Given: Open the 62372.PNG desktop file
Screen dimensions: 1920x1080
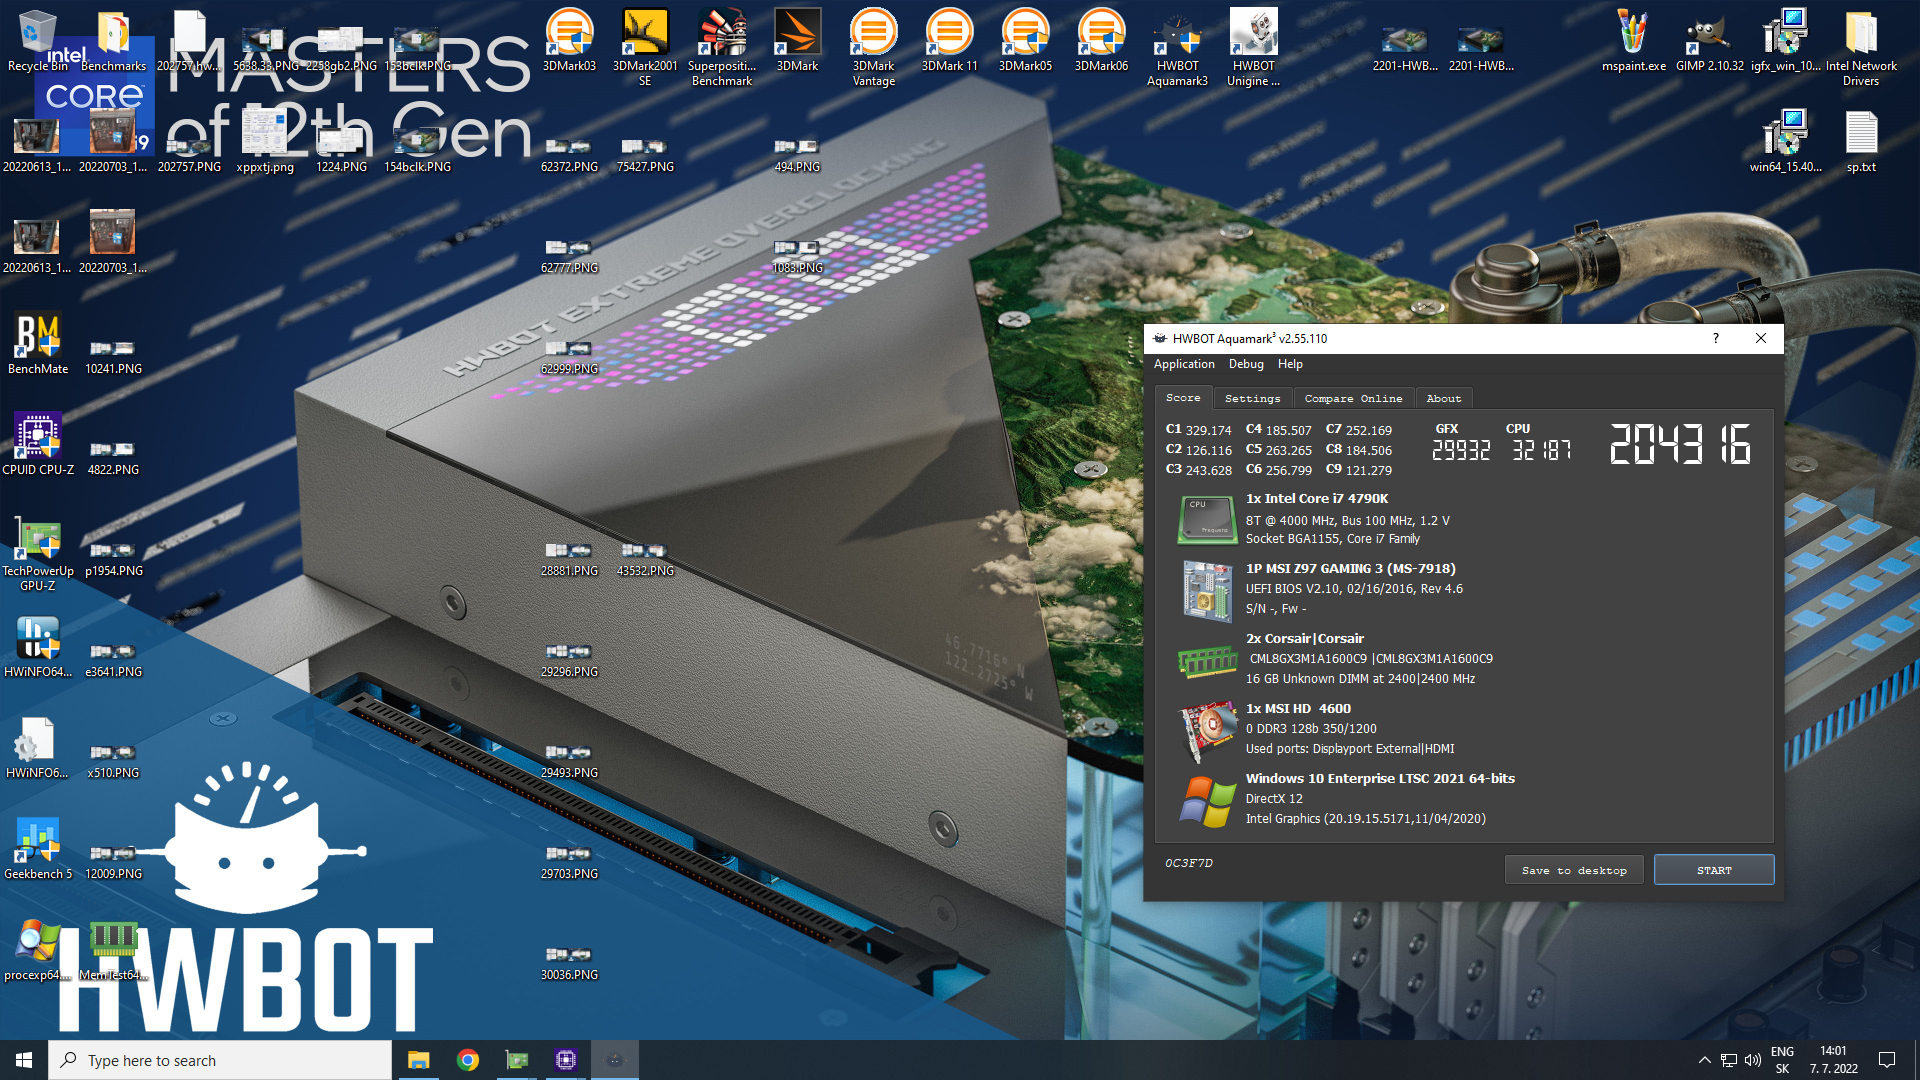Looking at the screenshot, I should click(569, 154).
